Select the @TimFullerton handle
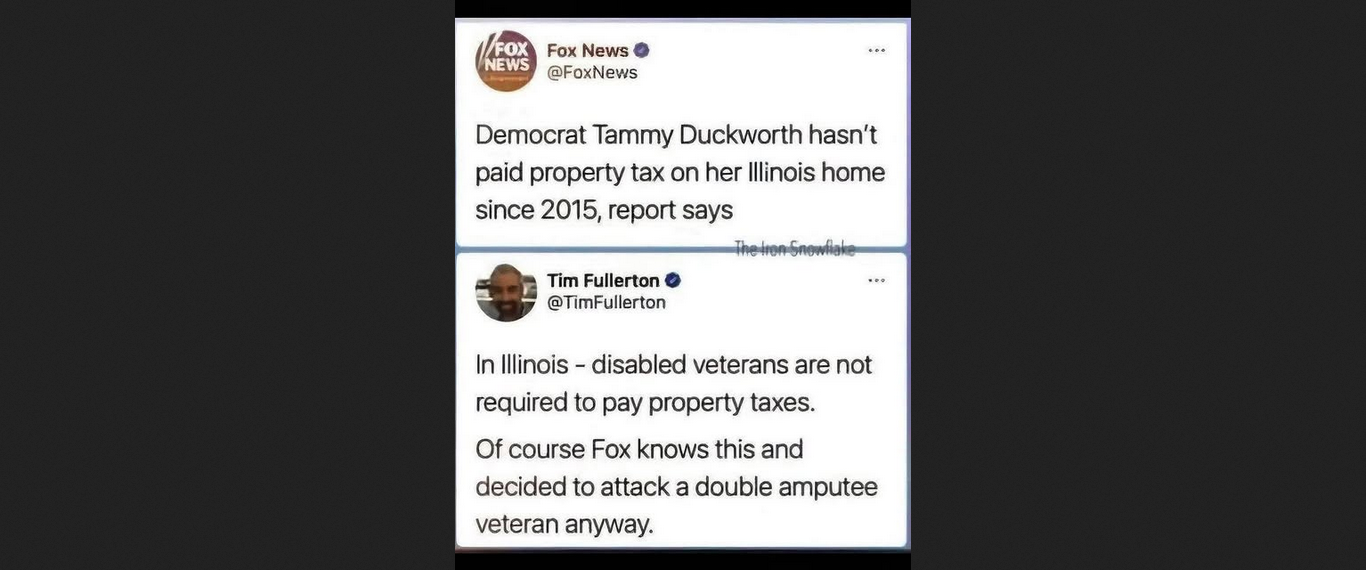 click(606, 302)
